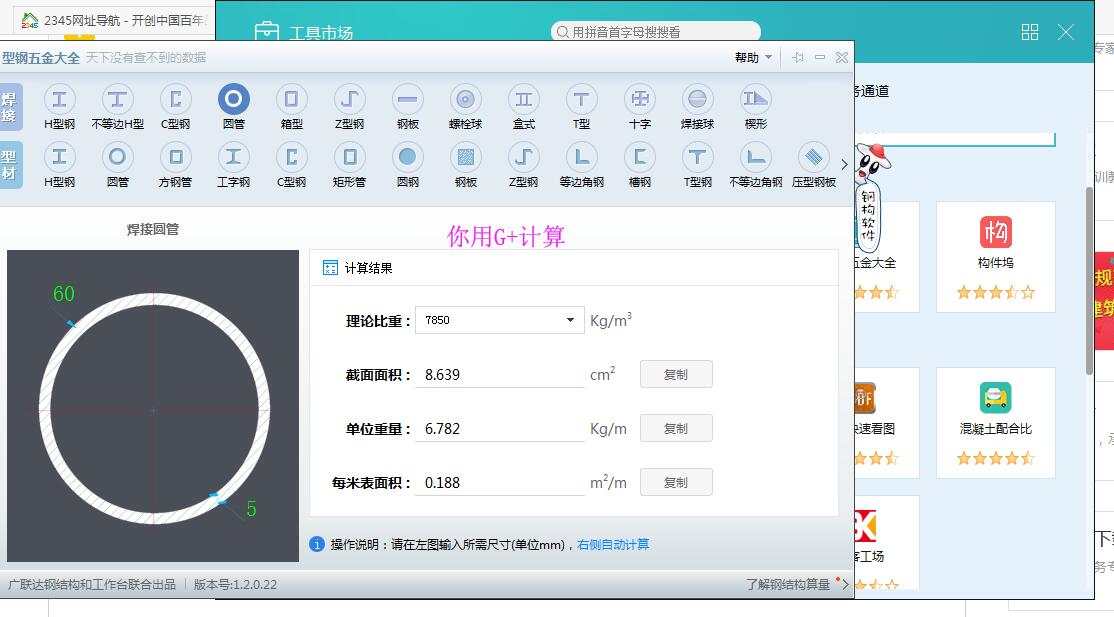
Task: Click the 操作说明 info icon
Action: 317,544
